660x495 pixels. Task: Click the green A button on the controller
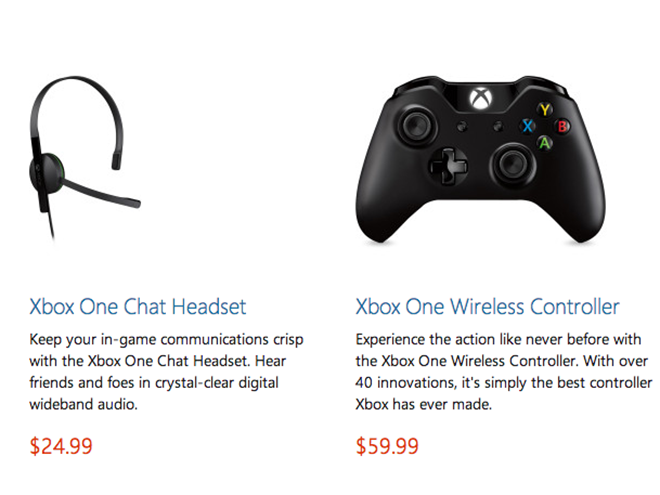[544, 142]
